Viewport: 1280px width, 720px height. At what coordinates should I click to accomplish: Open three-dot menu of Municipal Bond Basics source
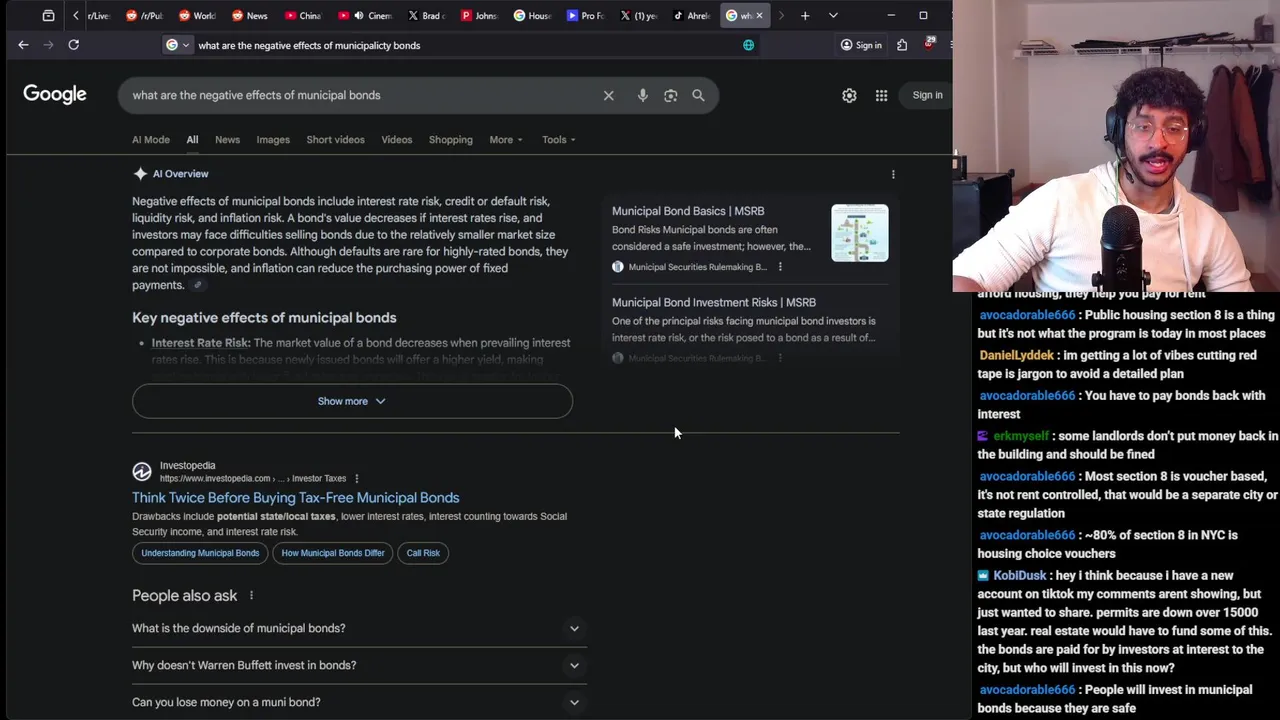click(780, 267)
